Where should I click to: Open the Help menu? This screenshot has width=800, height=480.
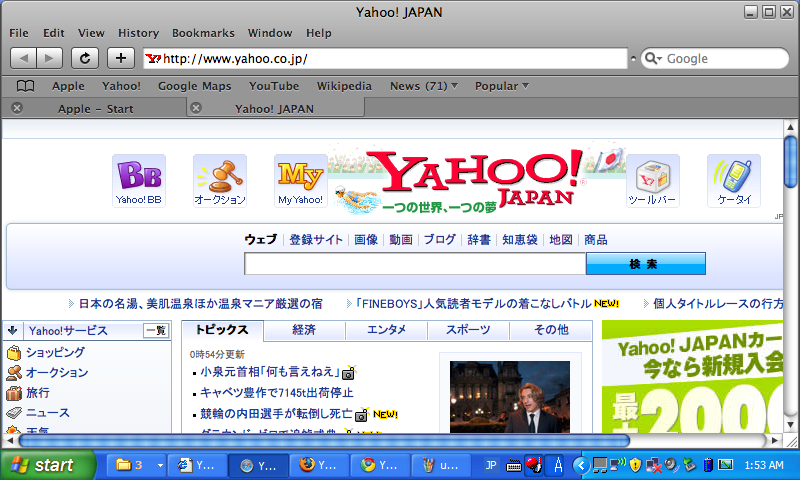click(318, 33)
